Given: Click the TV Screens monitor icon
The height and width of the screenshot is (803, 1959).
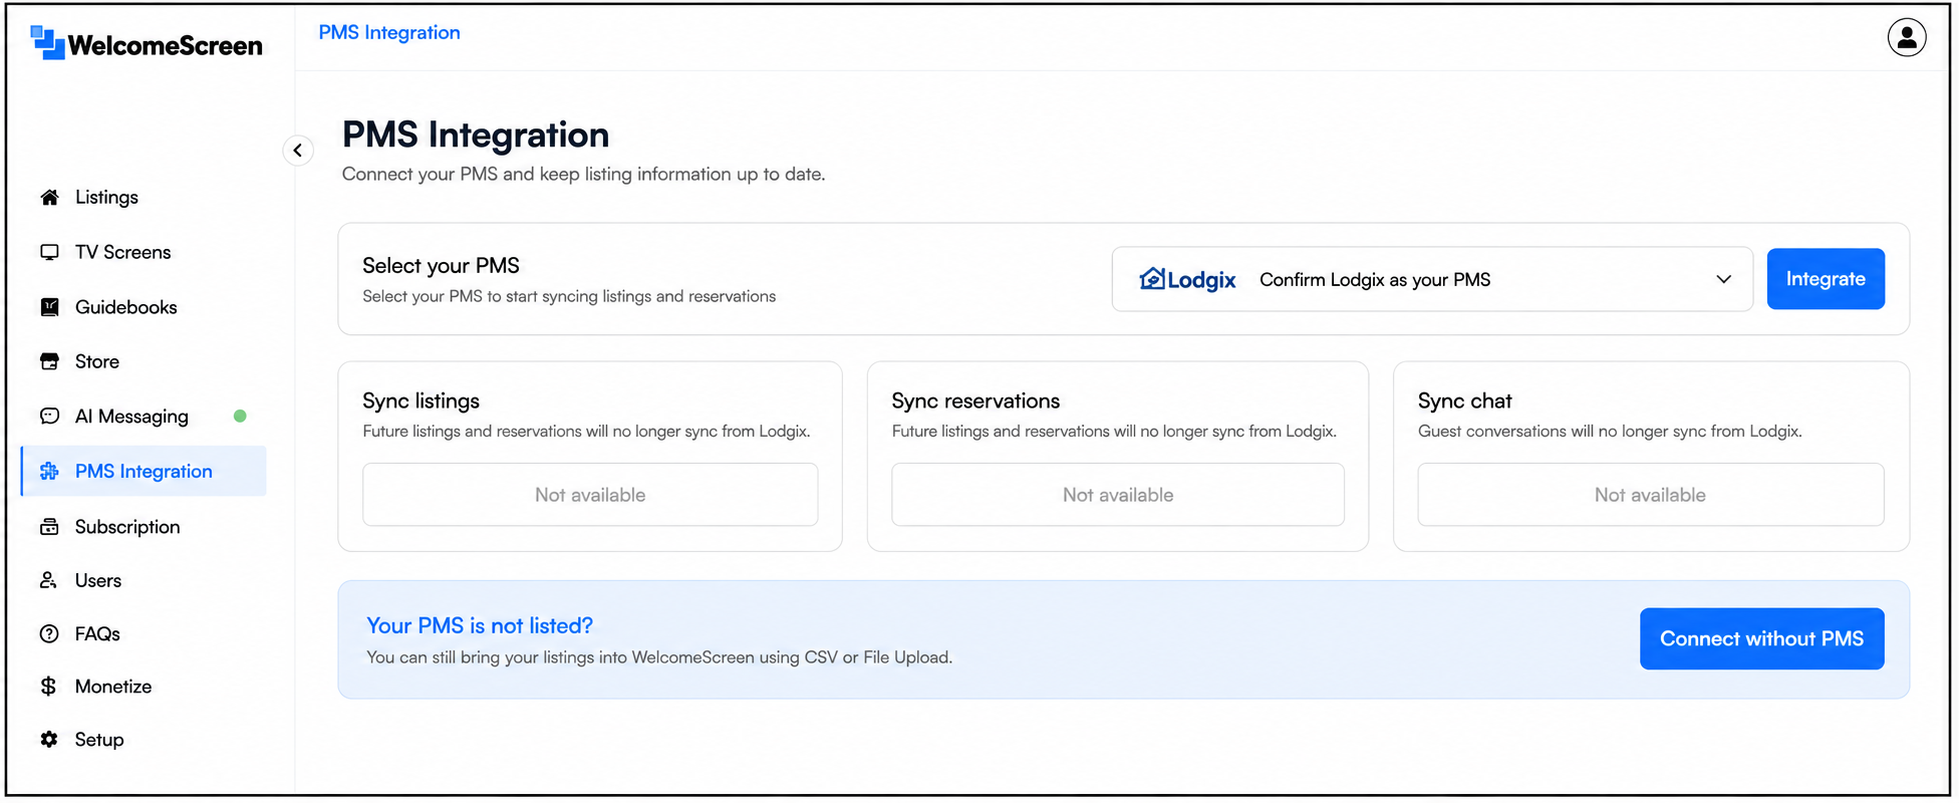Looking at the screenshot, I should pos(49,252).
